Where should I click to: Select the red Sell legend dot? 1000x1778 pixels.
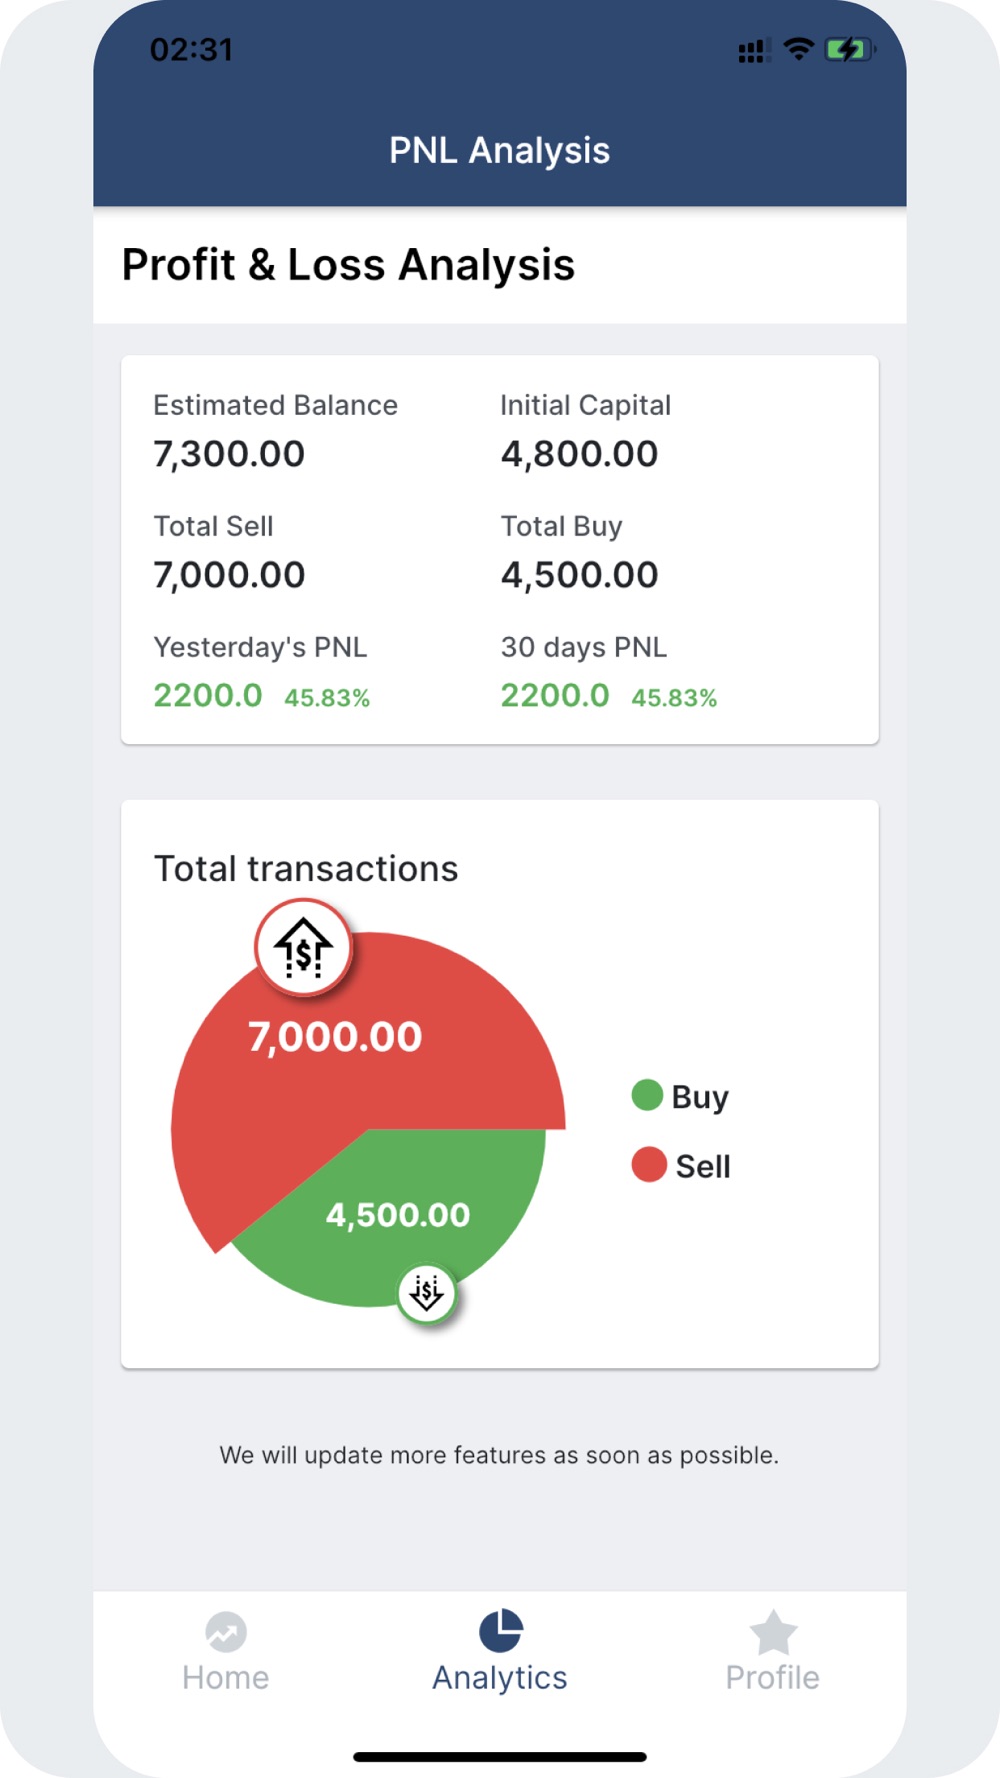pos(648,1165)
